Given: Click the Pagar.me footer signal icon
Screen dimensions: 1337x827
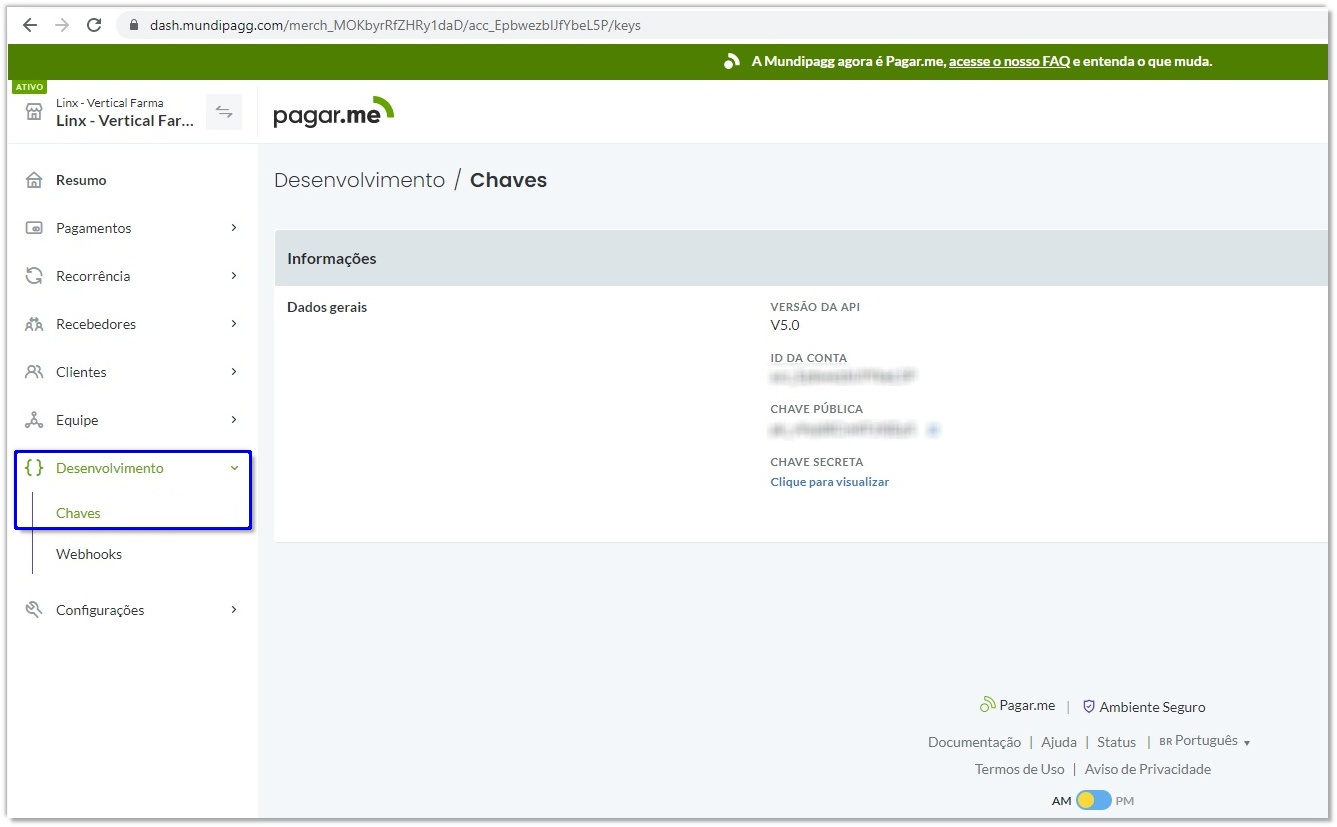Looking at the screenshot, I should 988,705.
